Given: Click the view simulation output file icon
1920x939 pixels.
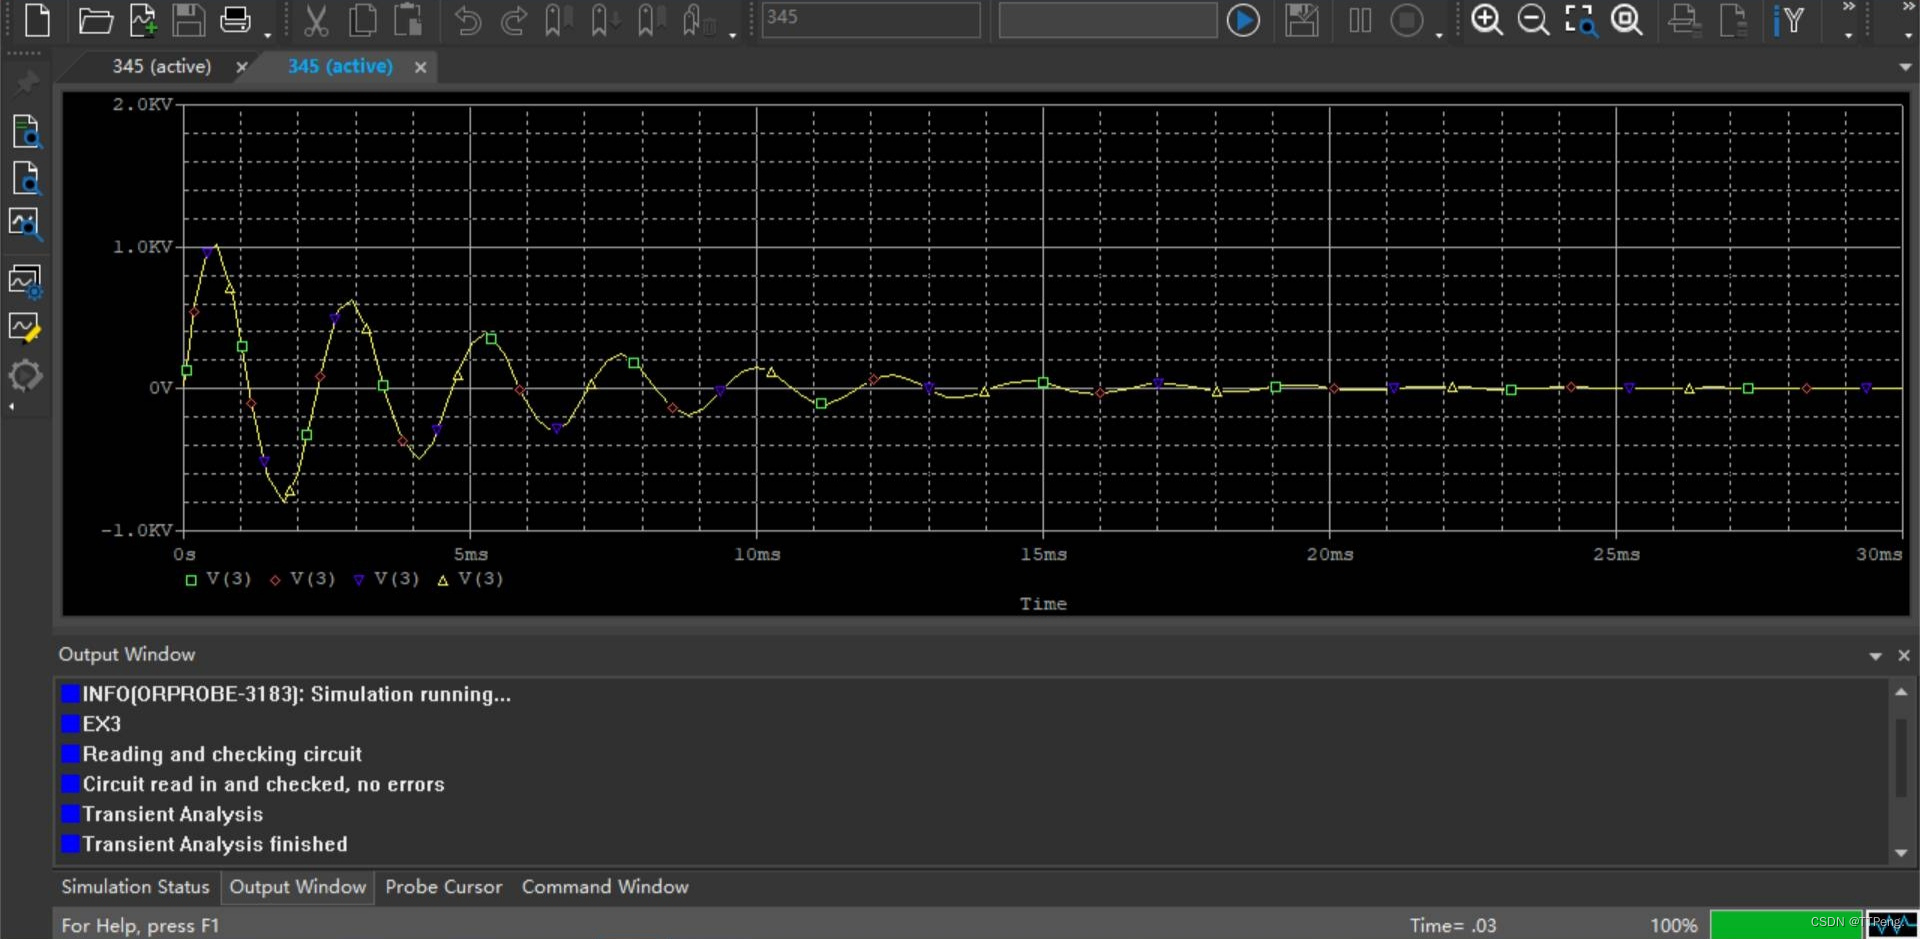Looking at the screenshot, I should [x=26, y=132].
